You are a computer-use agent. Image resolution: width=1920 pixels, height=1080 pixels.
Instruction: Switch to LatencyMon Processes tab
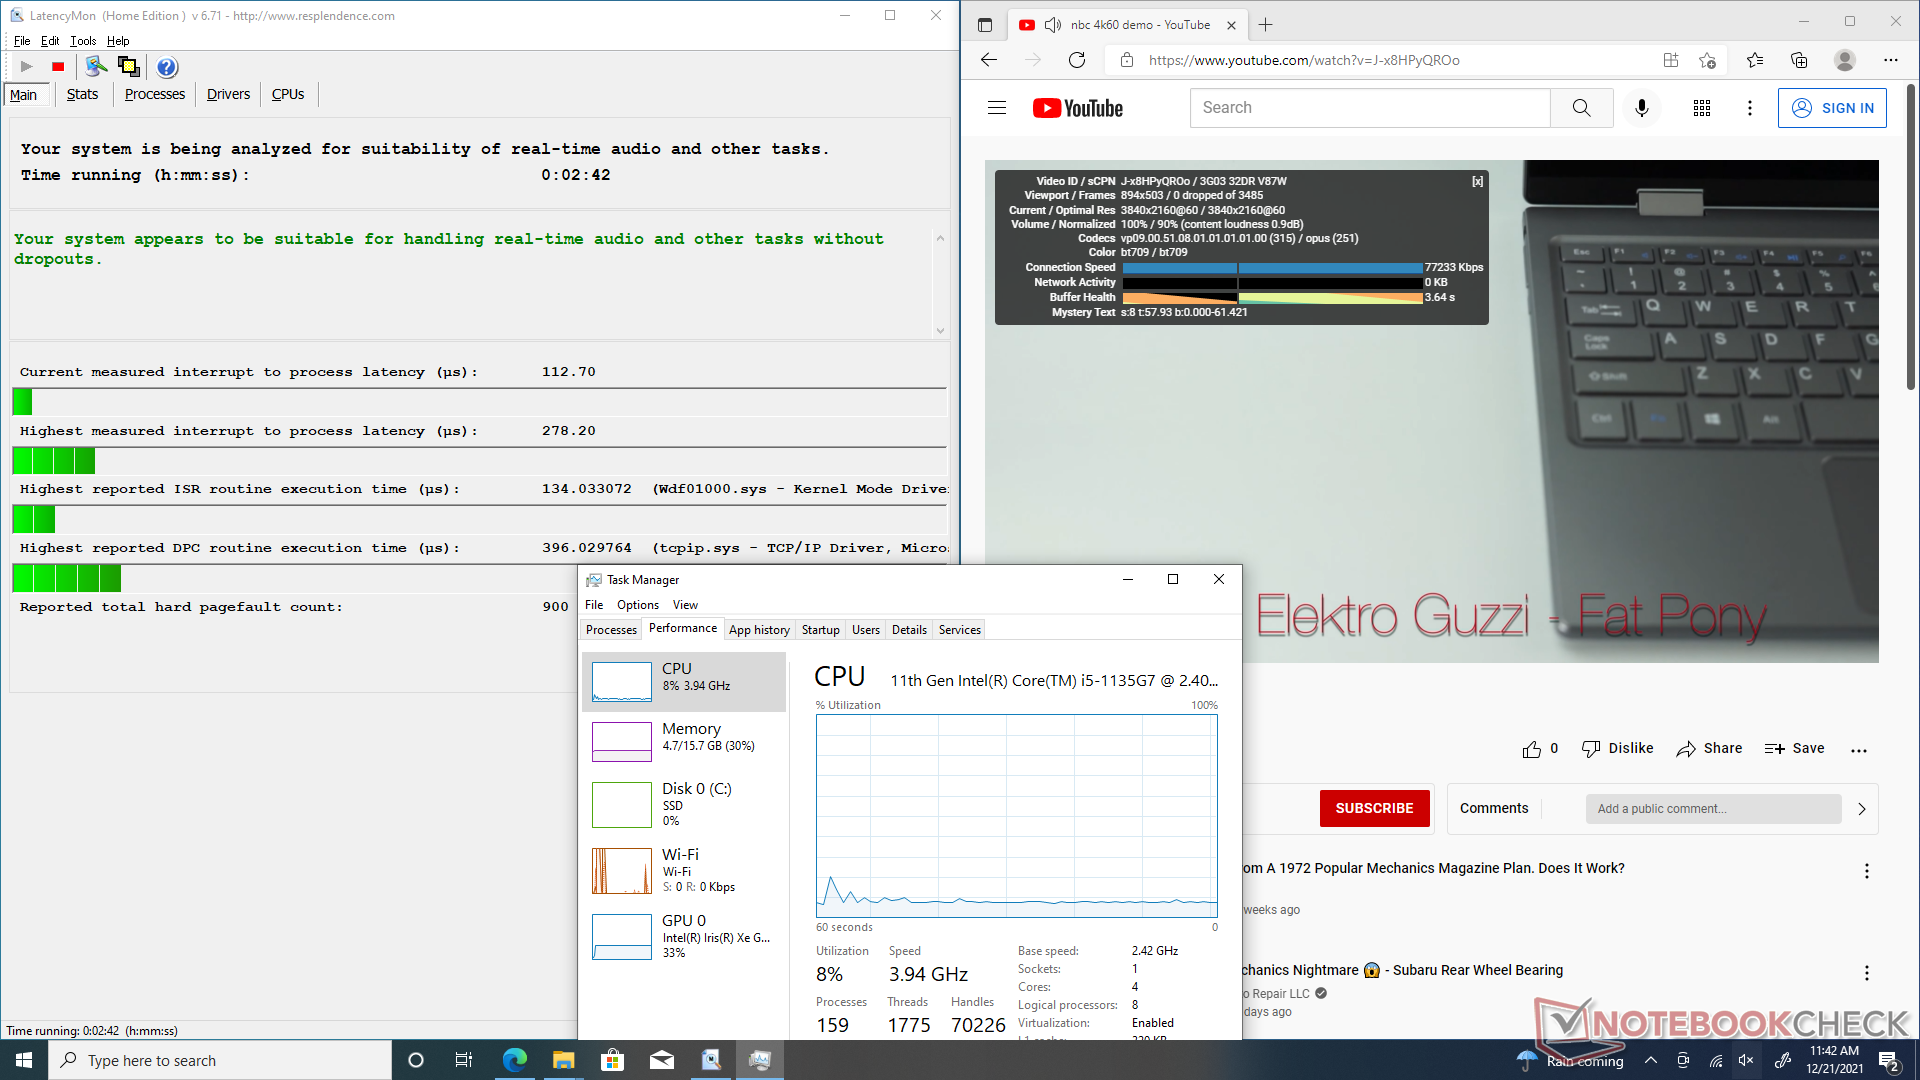[155, 94]
